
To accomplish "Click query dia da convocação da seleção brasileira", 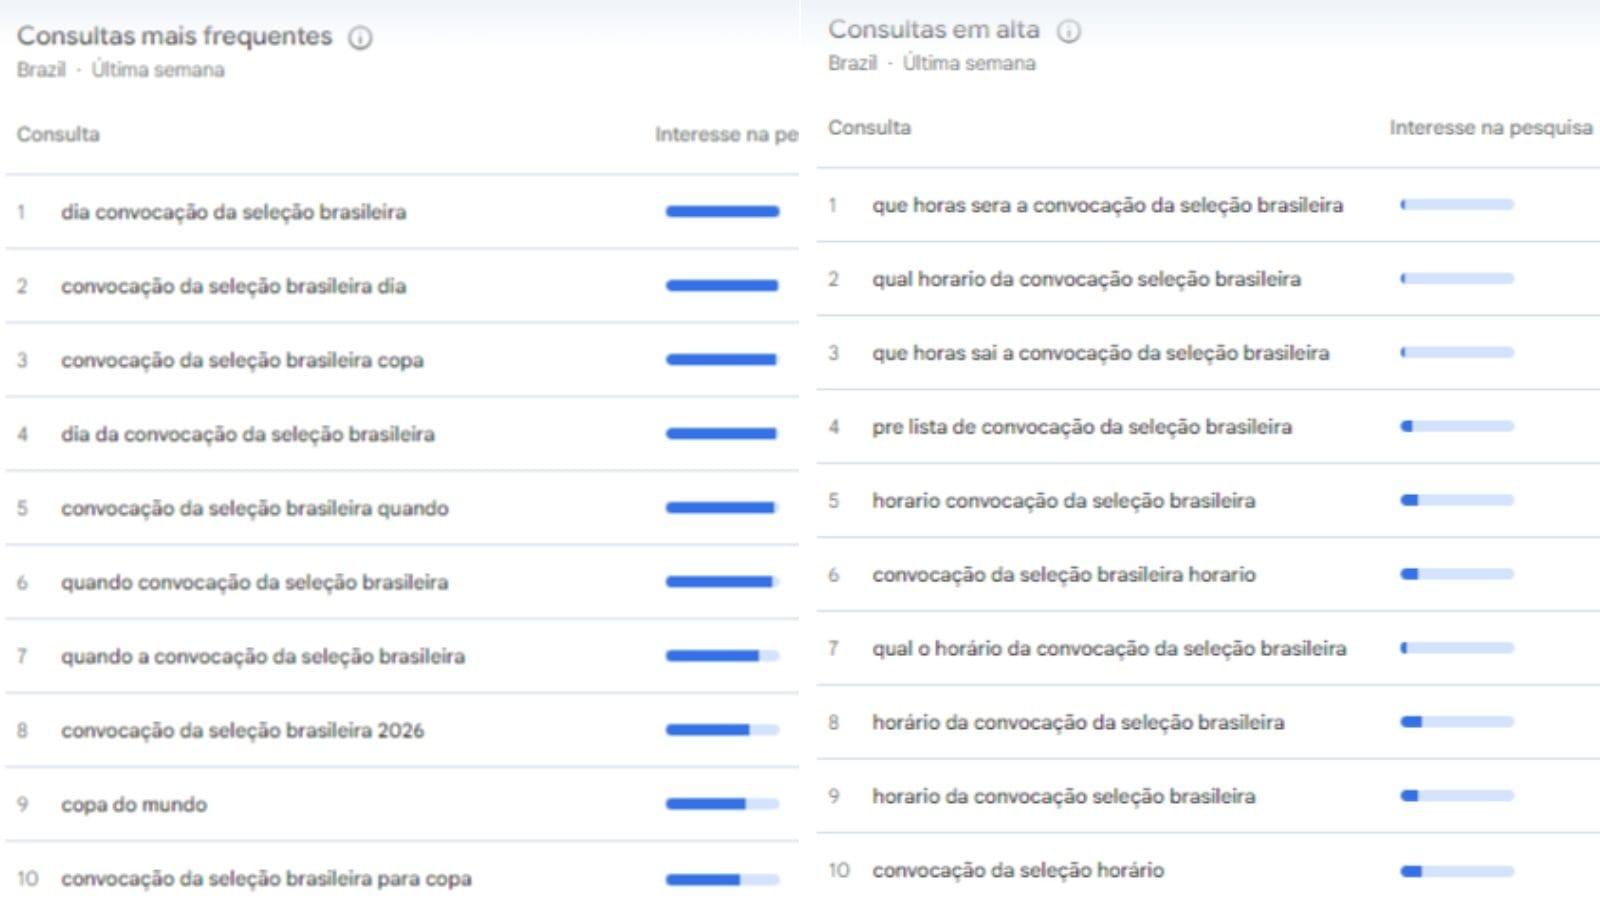I will [247, 434].
